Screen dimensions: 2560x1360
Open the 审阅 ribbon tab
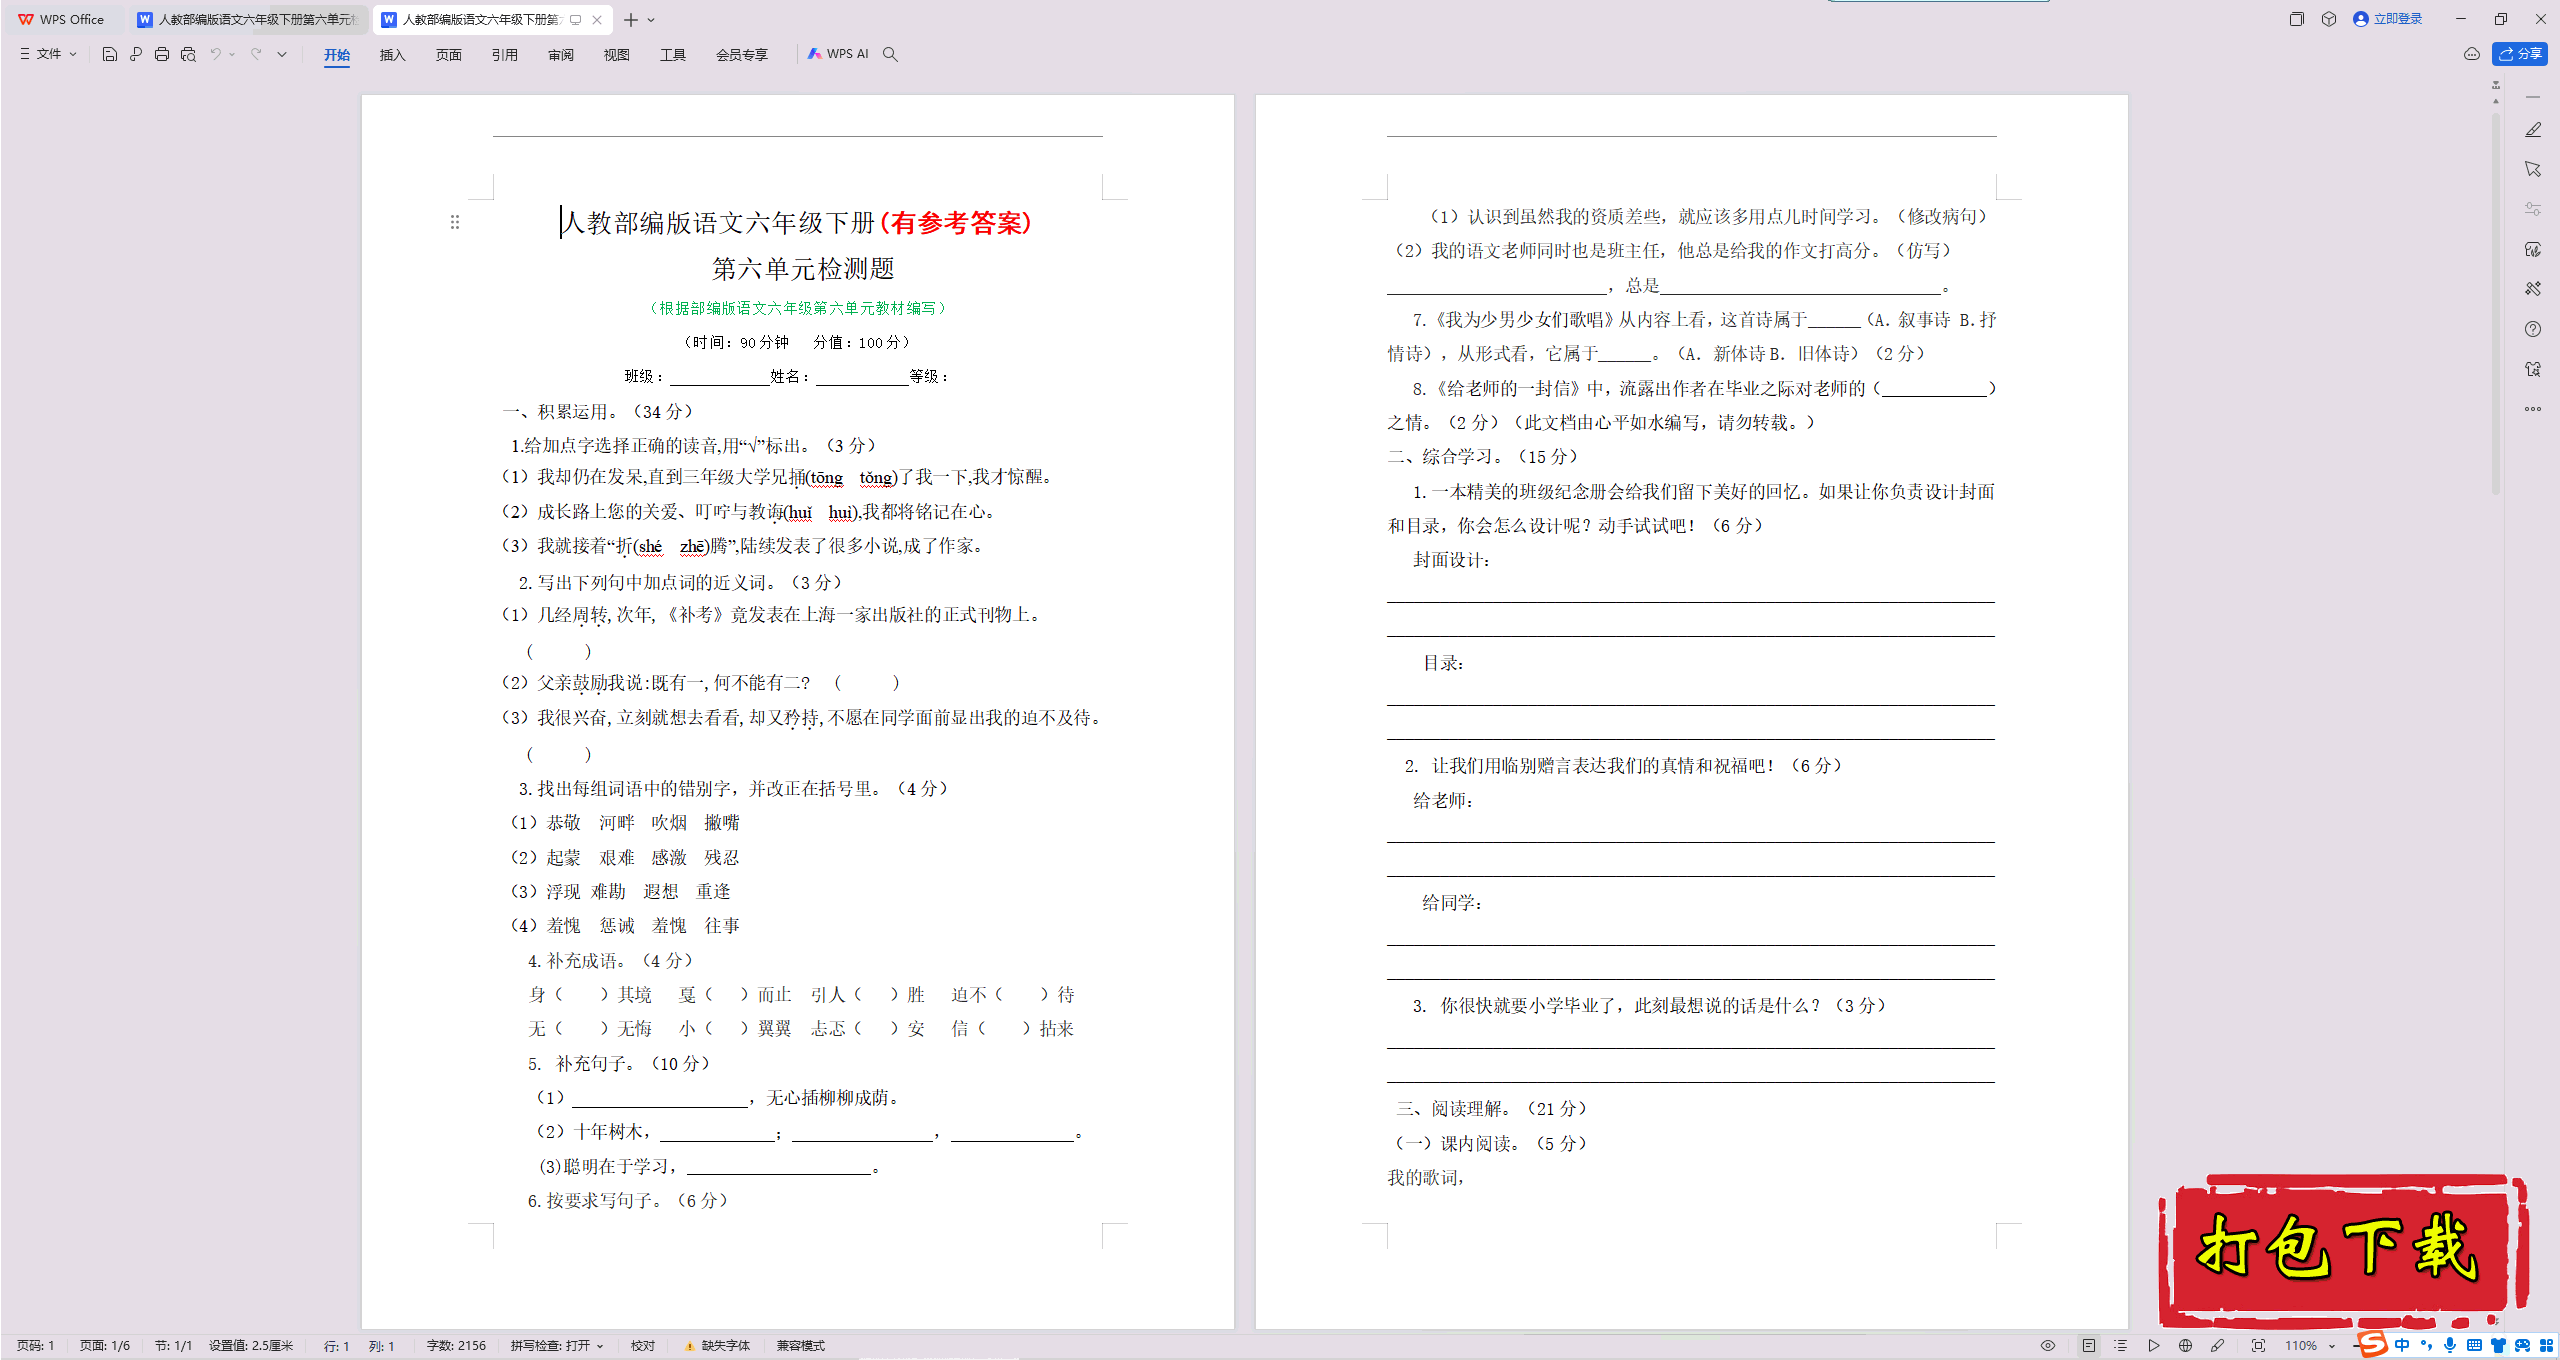click(561, 55)
